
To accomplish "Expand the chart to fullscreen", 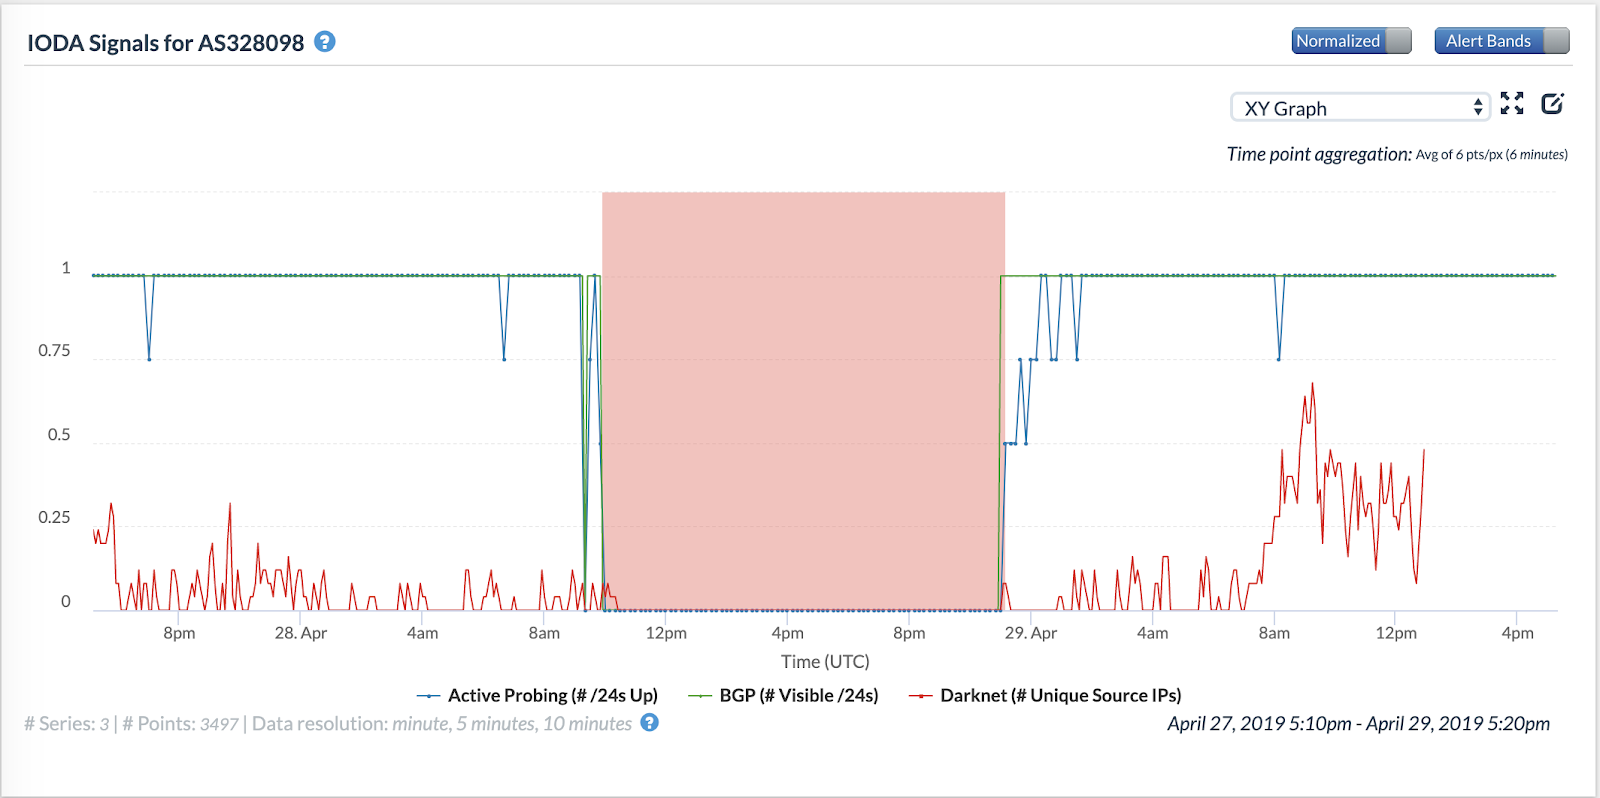I will point(1512,104).
